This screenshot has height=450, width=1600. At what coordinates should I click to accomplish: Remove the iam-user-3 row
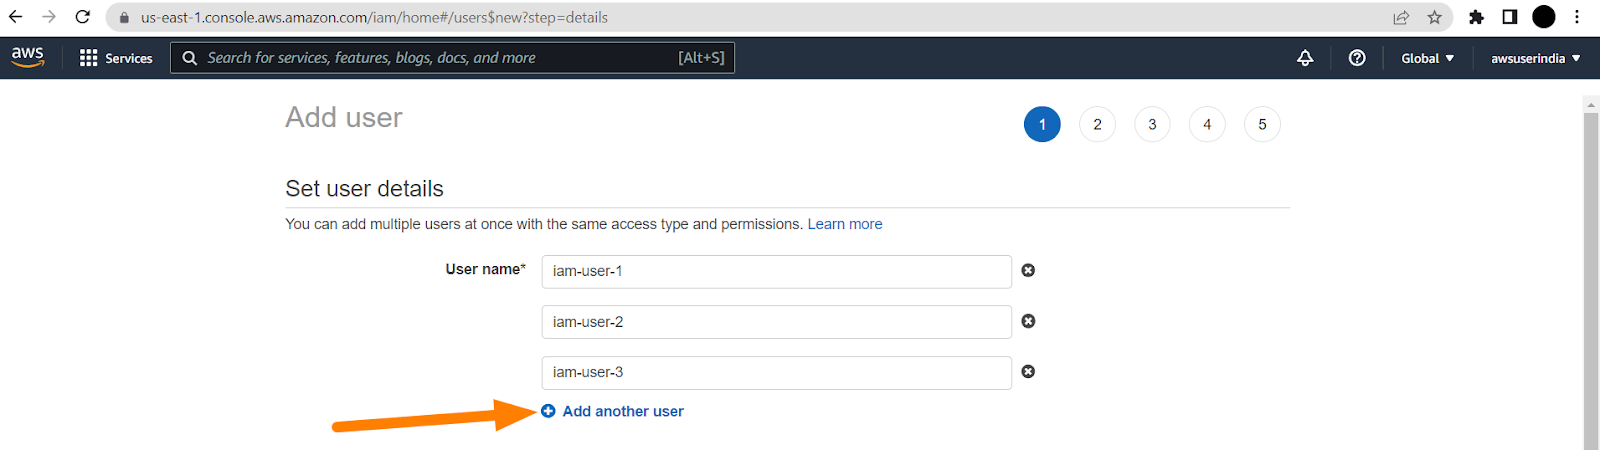pyautogui.click(x=1028, y=372)
